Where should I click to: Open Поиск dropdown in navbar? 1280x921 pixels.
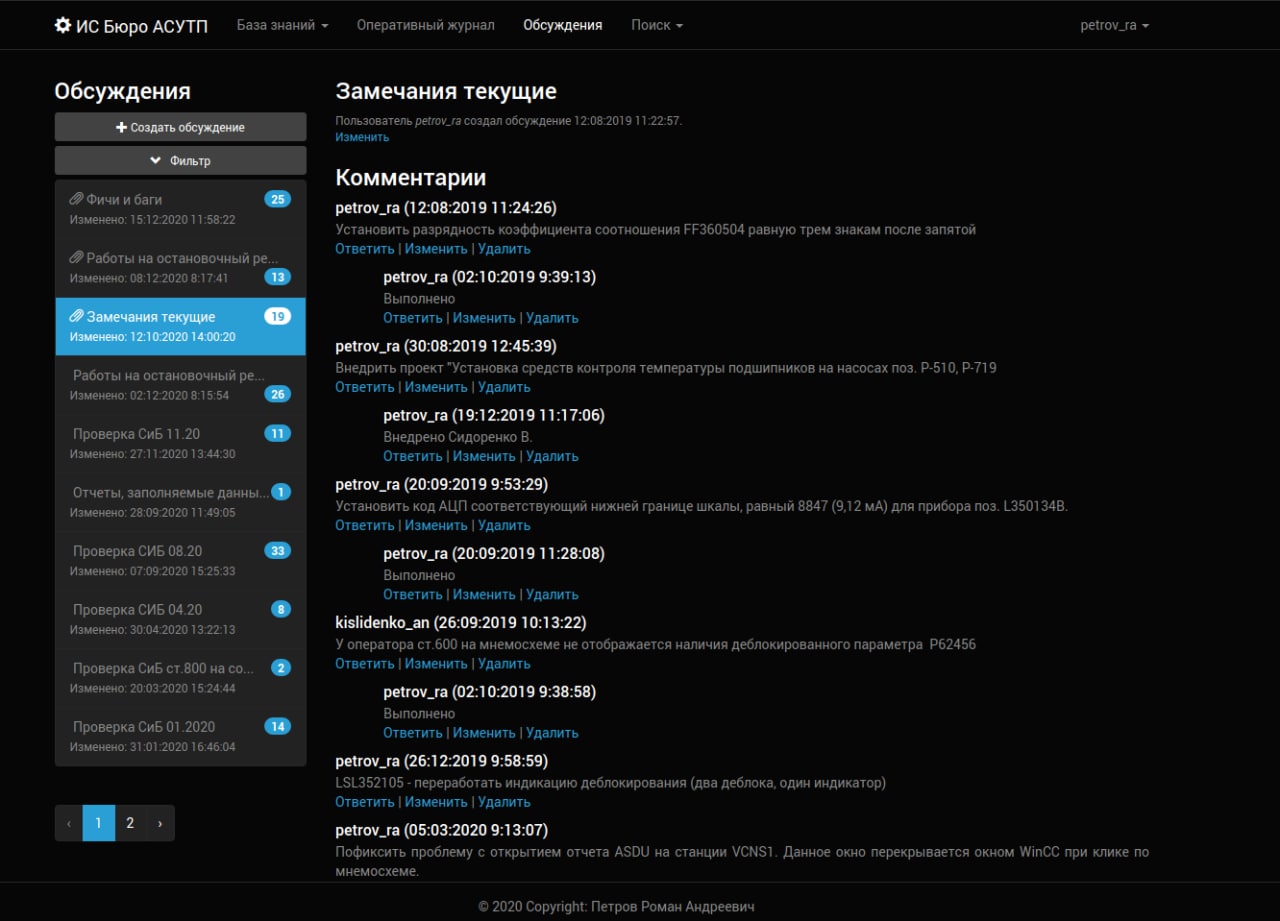coord(657,25)
